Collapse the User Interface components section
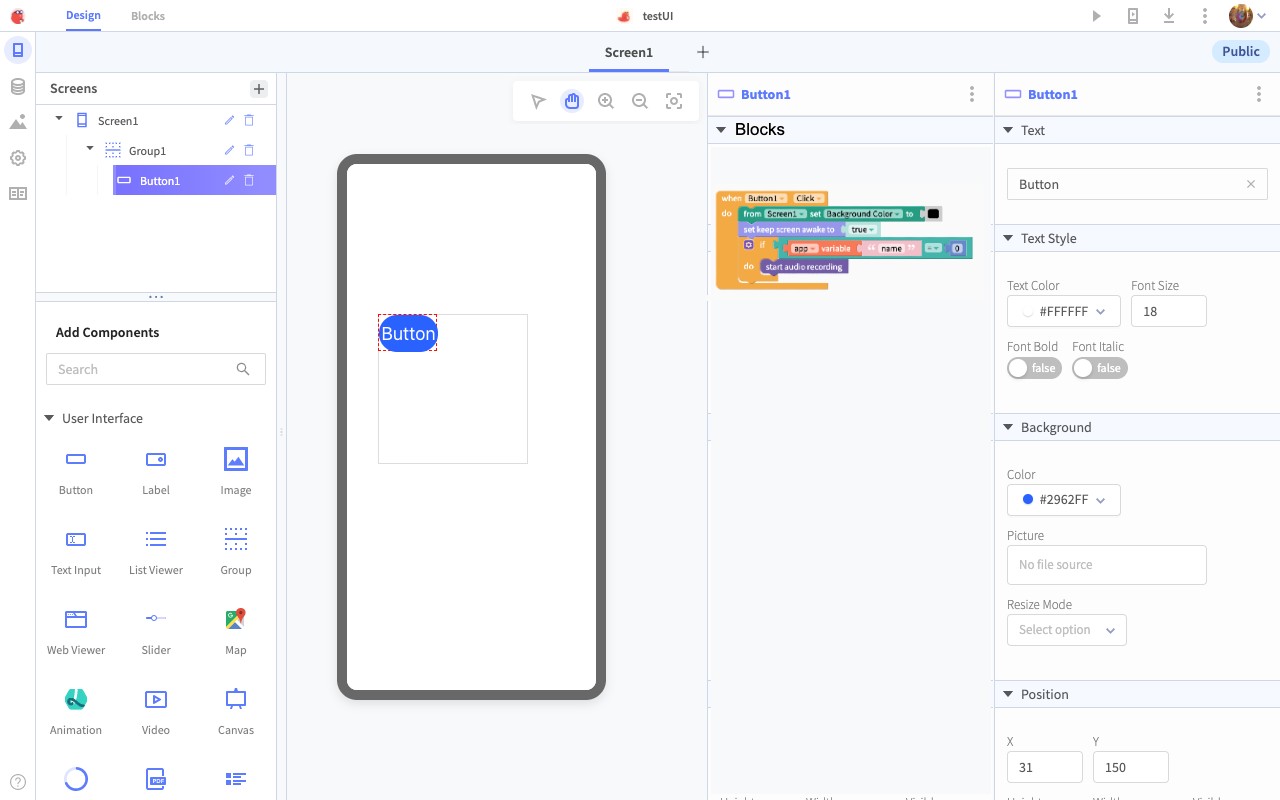The height and width of the screenshot is (800, 1280). tap(49, 418)
